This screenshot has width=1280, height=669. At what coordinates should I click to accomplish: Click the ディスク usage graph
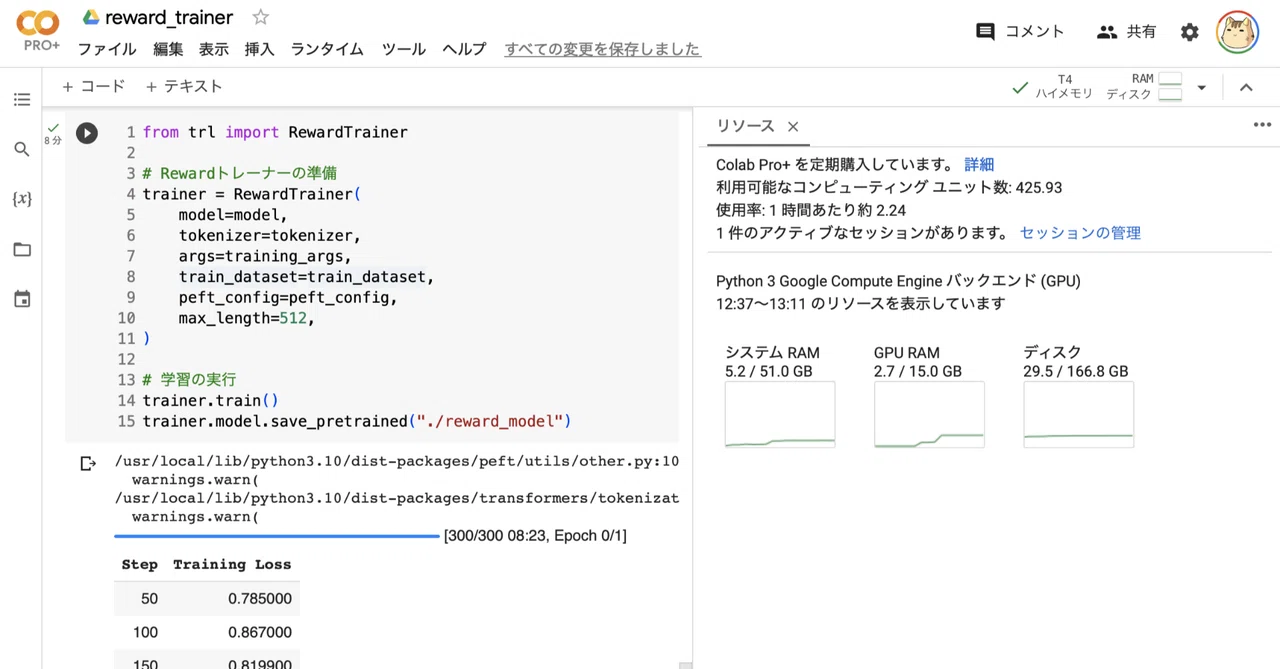pos(1079,414)
